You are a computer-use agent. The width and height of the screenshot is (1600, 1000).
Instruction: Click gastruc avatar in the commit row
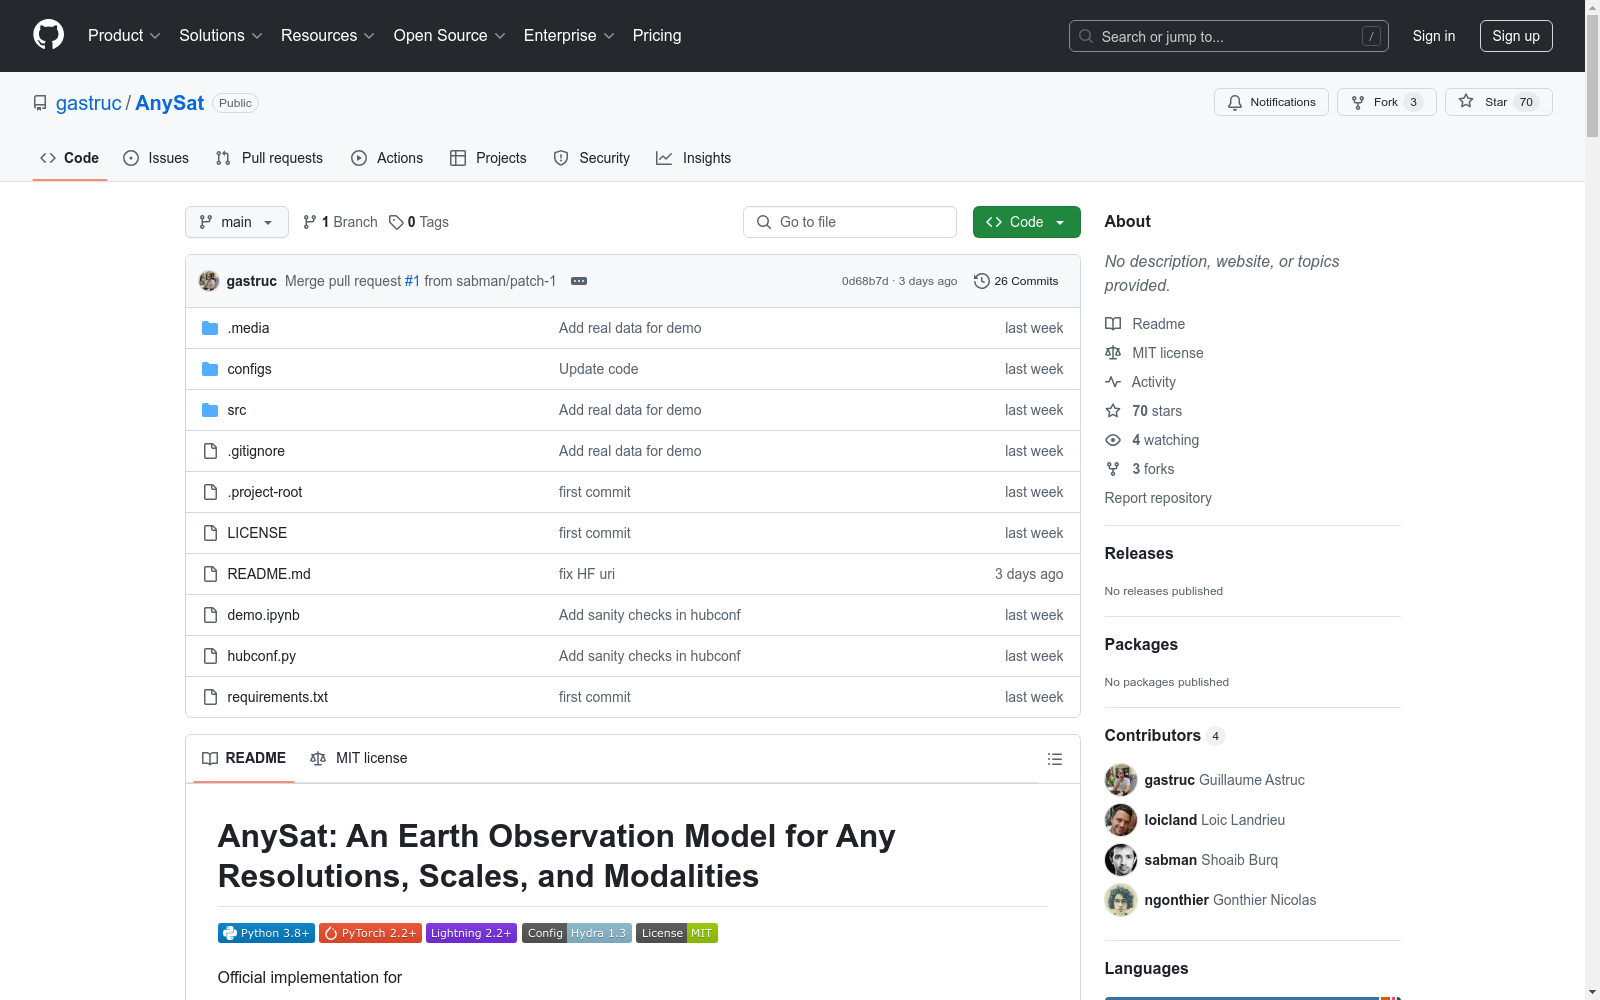tap(209, 281)
